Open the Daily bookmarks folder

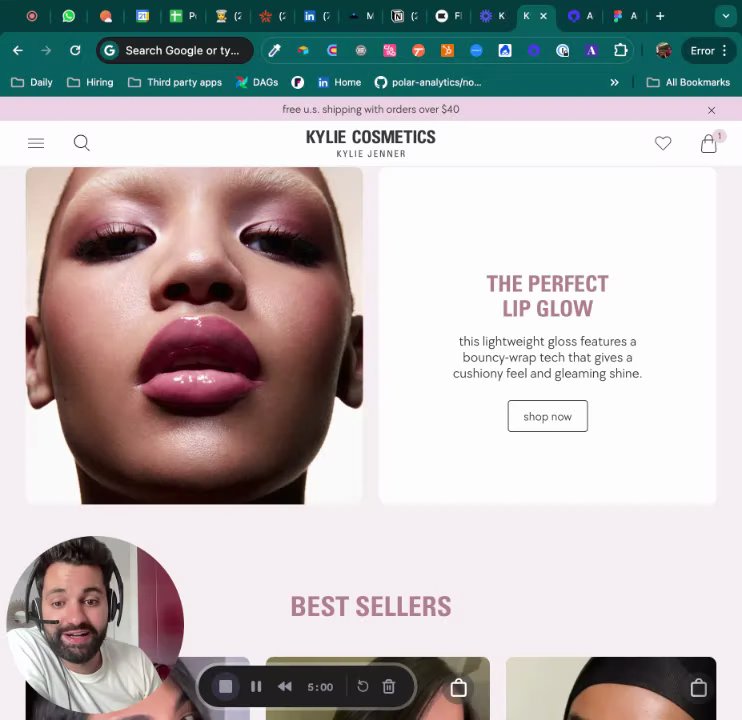pos(32,82)
